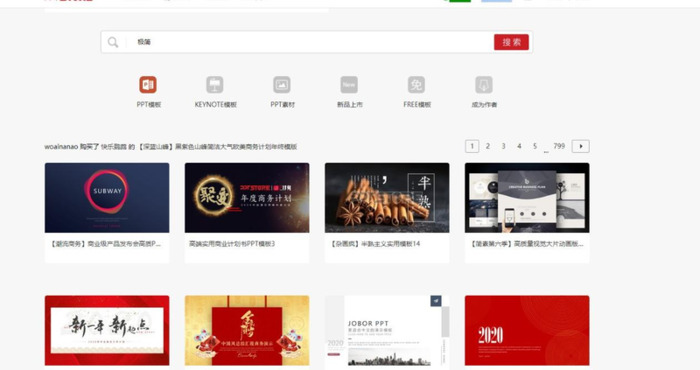Click the 【简素第六季】 template title
Image resolution: width=700 pixels, height=370 pixels.
(x=526, y=244)
